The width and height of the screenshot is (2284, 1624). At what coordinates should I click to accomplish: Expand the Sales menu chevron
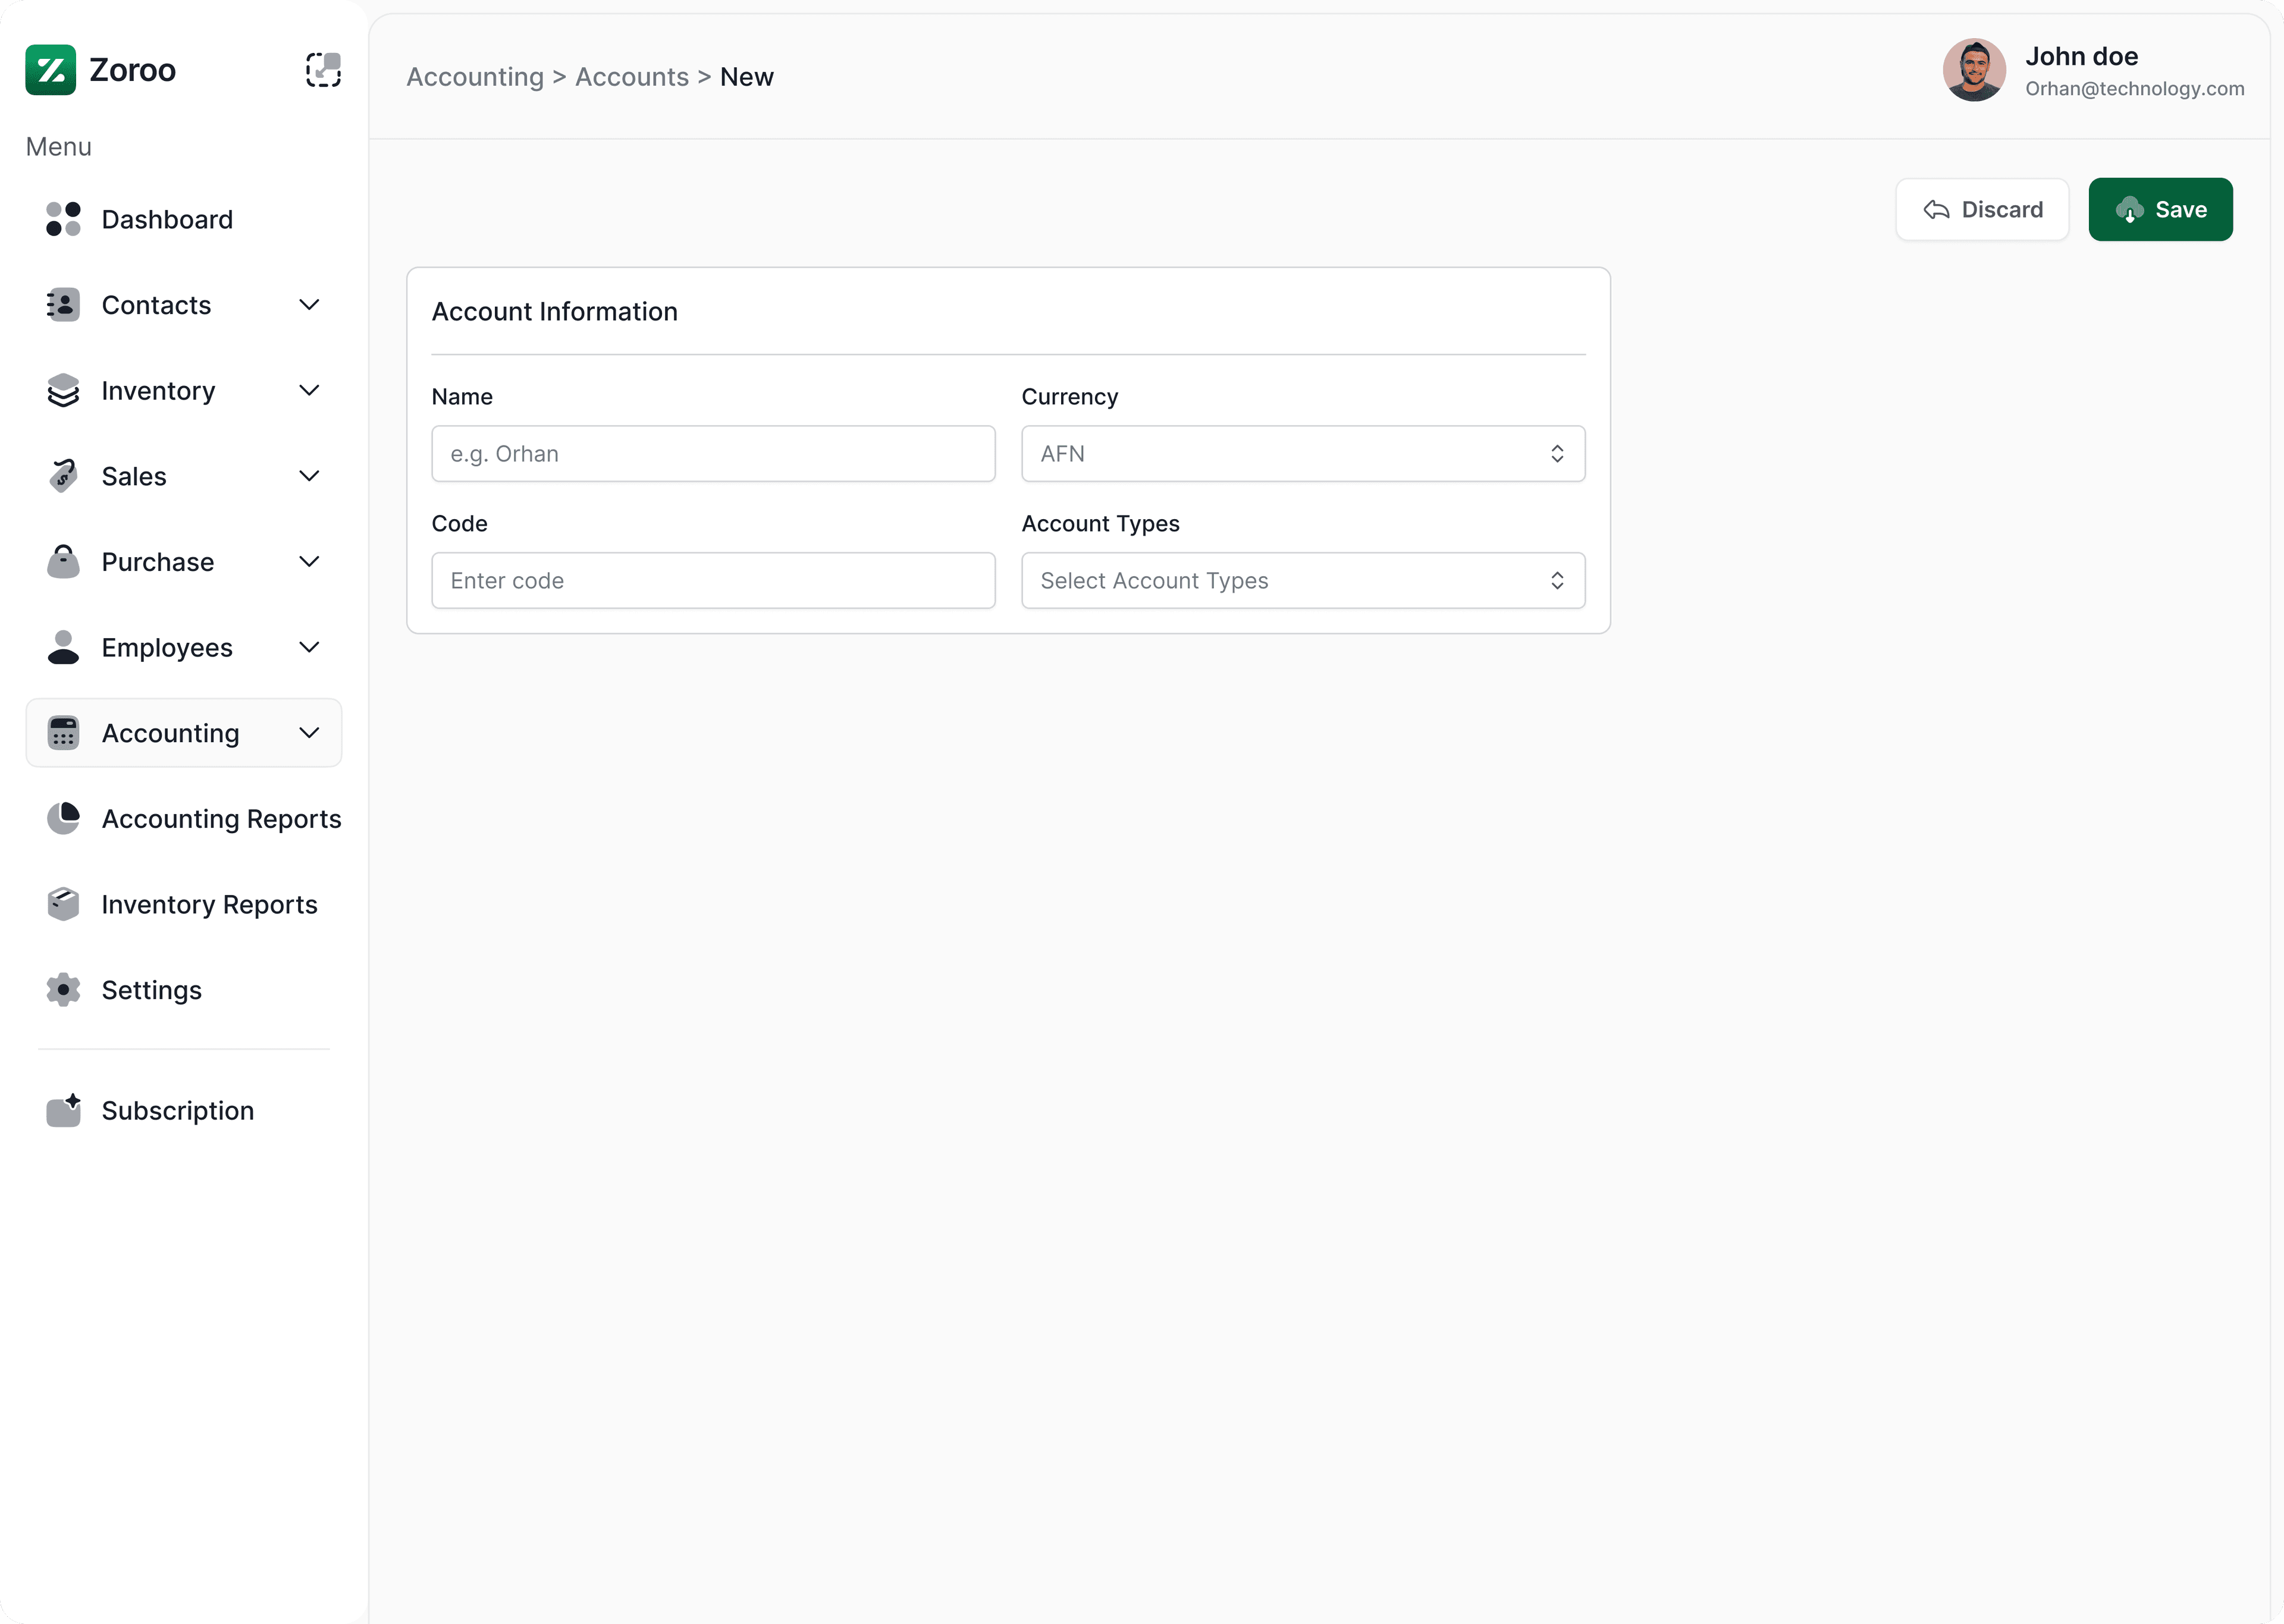[x=309, y=476]
